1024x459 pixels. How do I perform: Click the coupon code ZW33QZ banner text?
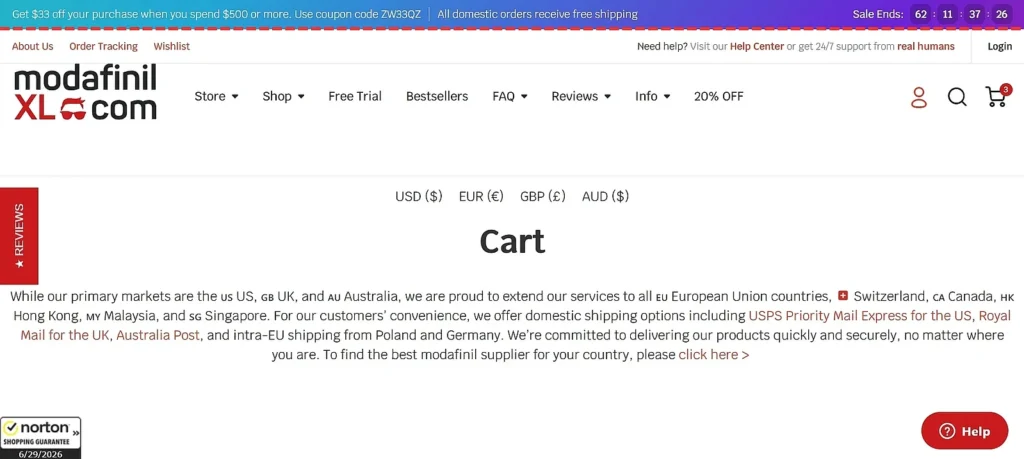tap(217, 14)
